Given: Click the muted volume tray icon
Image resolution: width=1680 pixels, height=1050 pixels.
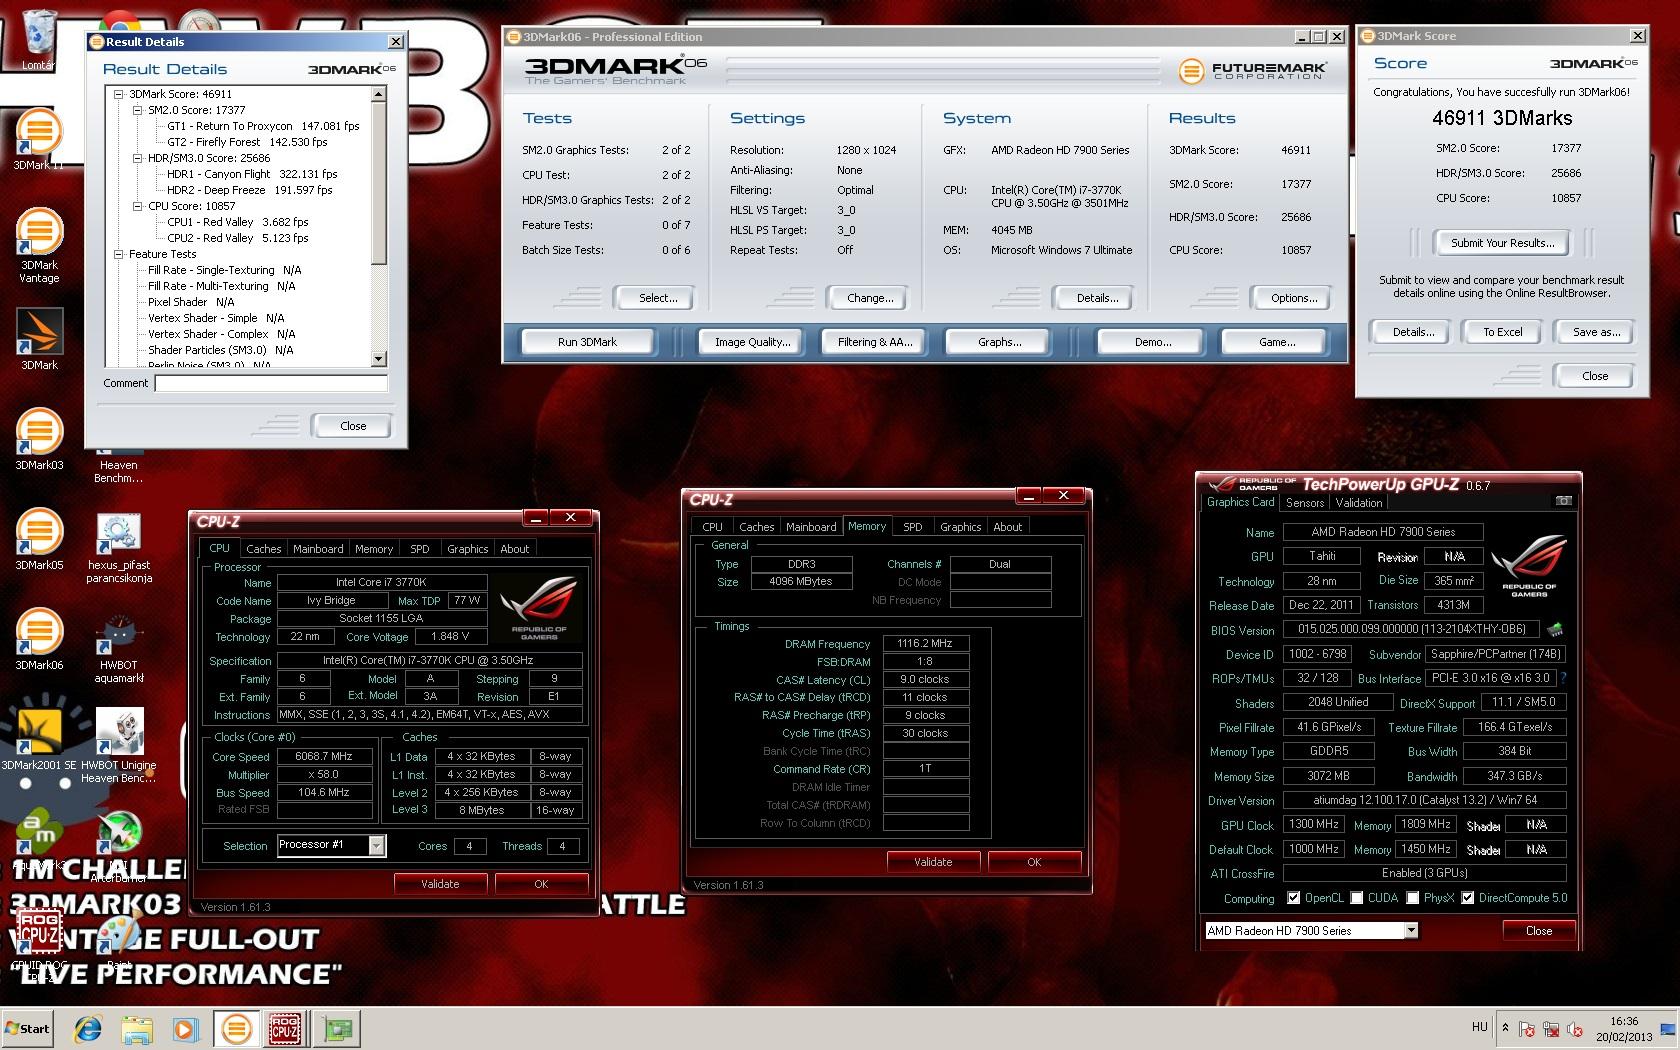Looking at the screenshot, I should click(x=1575, y=1028).
